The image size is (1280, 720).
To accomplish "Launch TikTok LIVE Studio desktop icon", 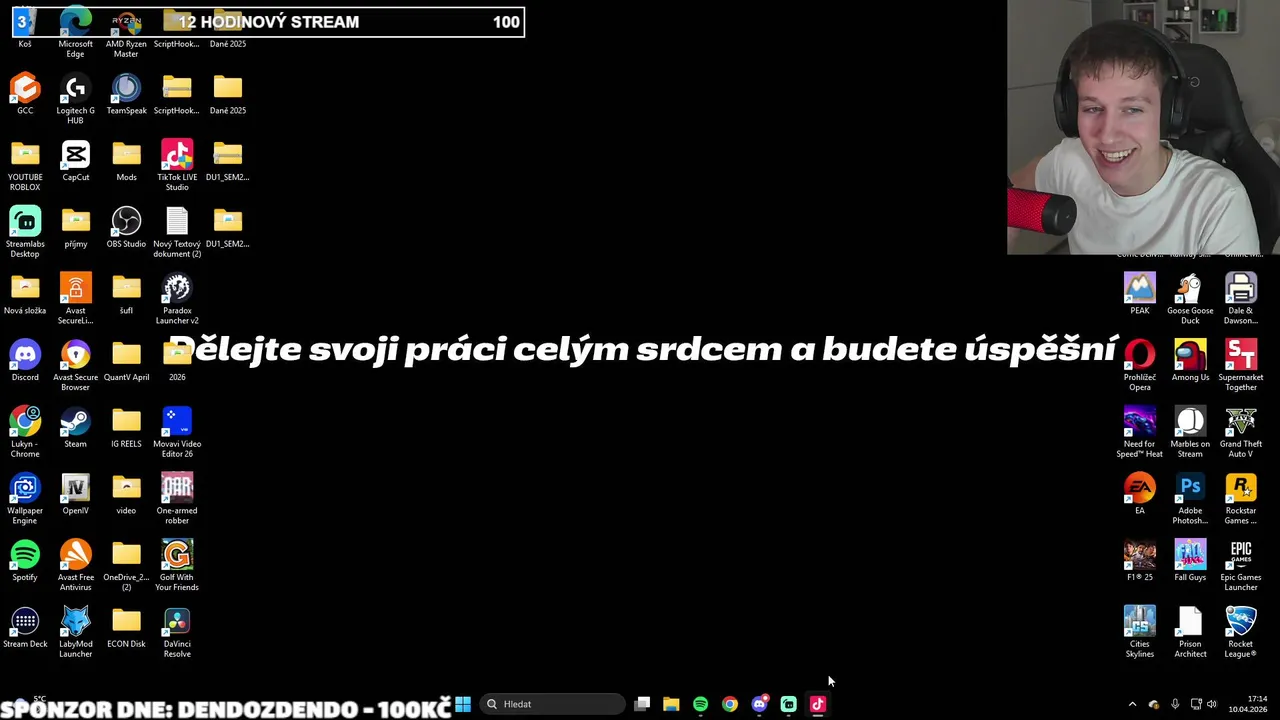I will click(177, 165).
